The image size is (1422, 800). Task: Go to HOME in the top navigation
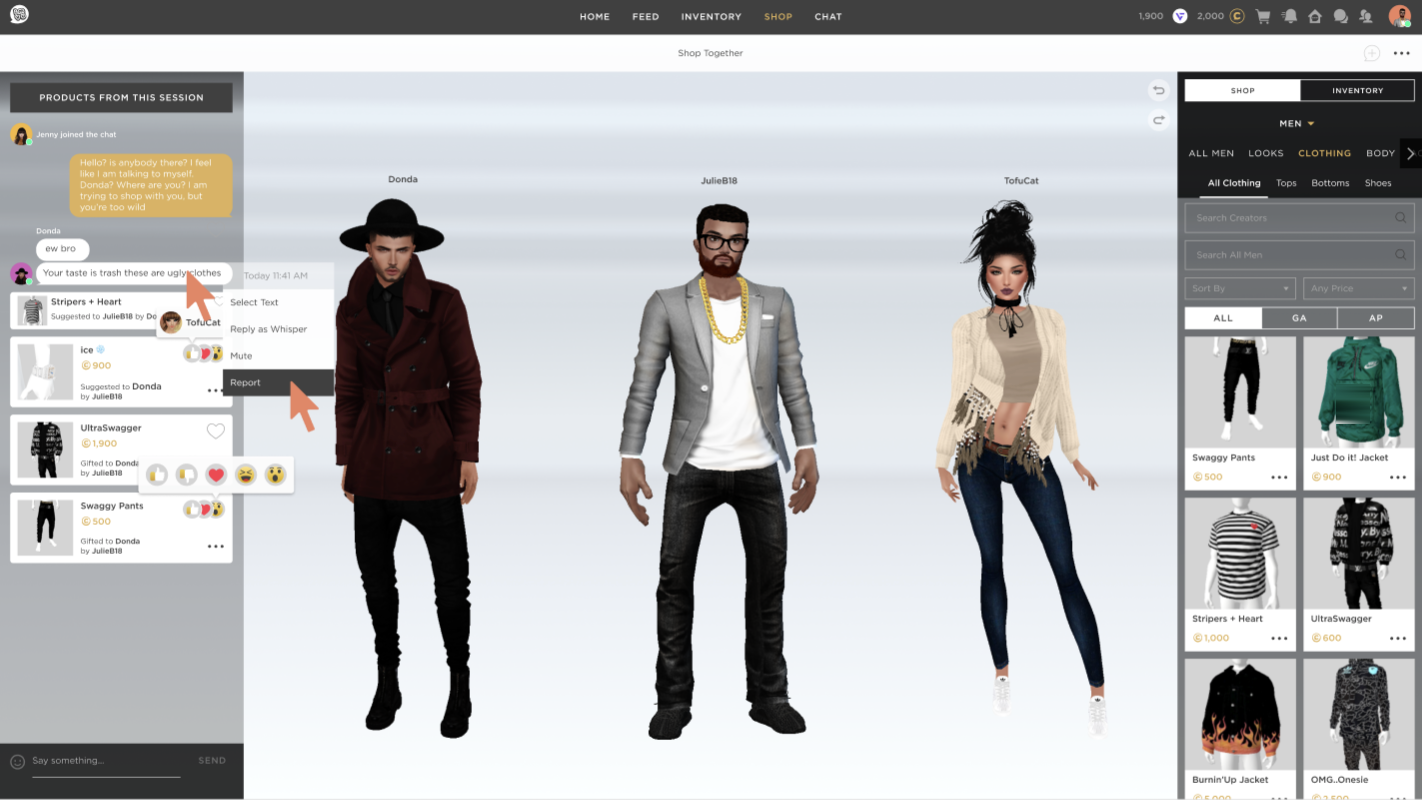point(594,17)
